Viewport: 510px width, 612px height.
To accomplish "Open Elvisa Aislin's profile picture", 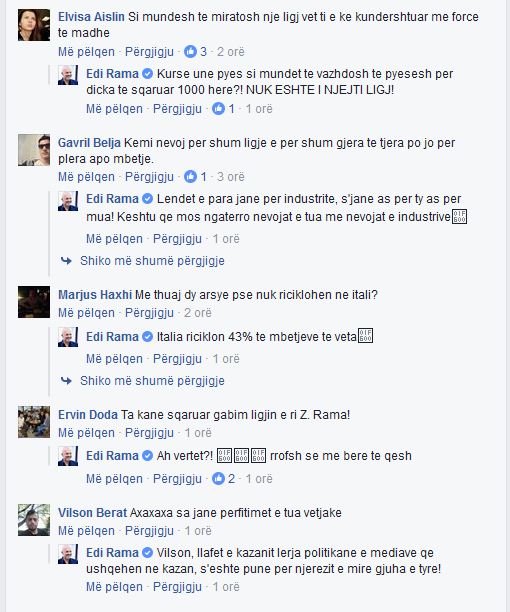I will [x=34, y=25].
